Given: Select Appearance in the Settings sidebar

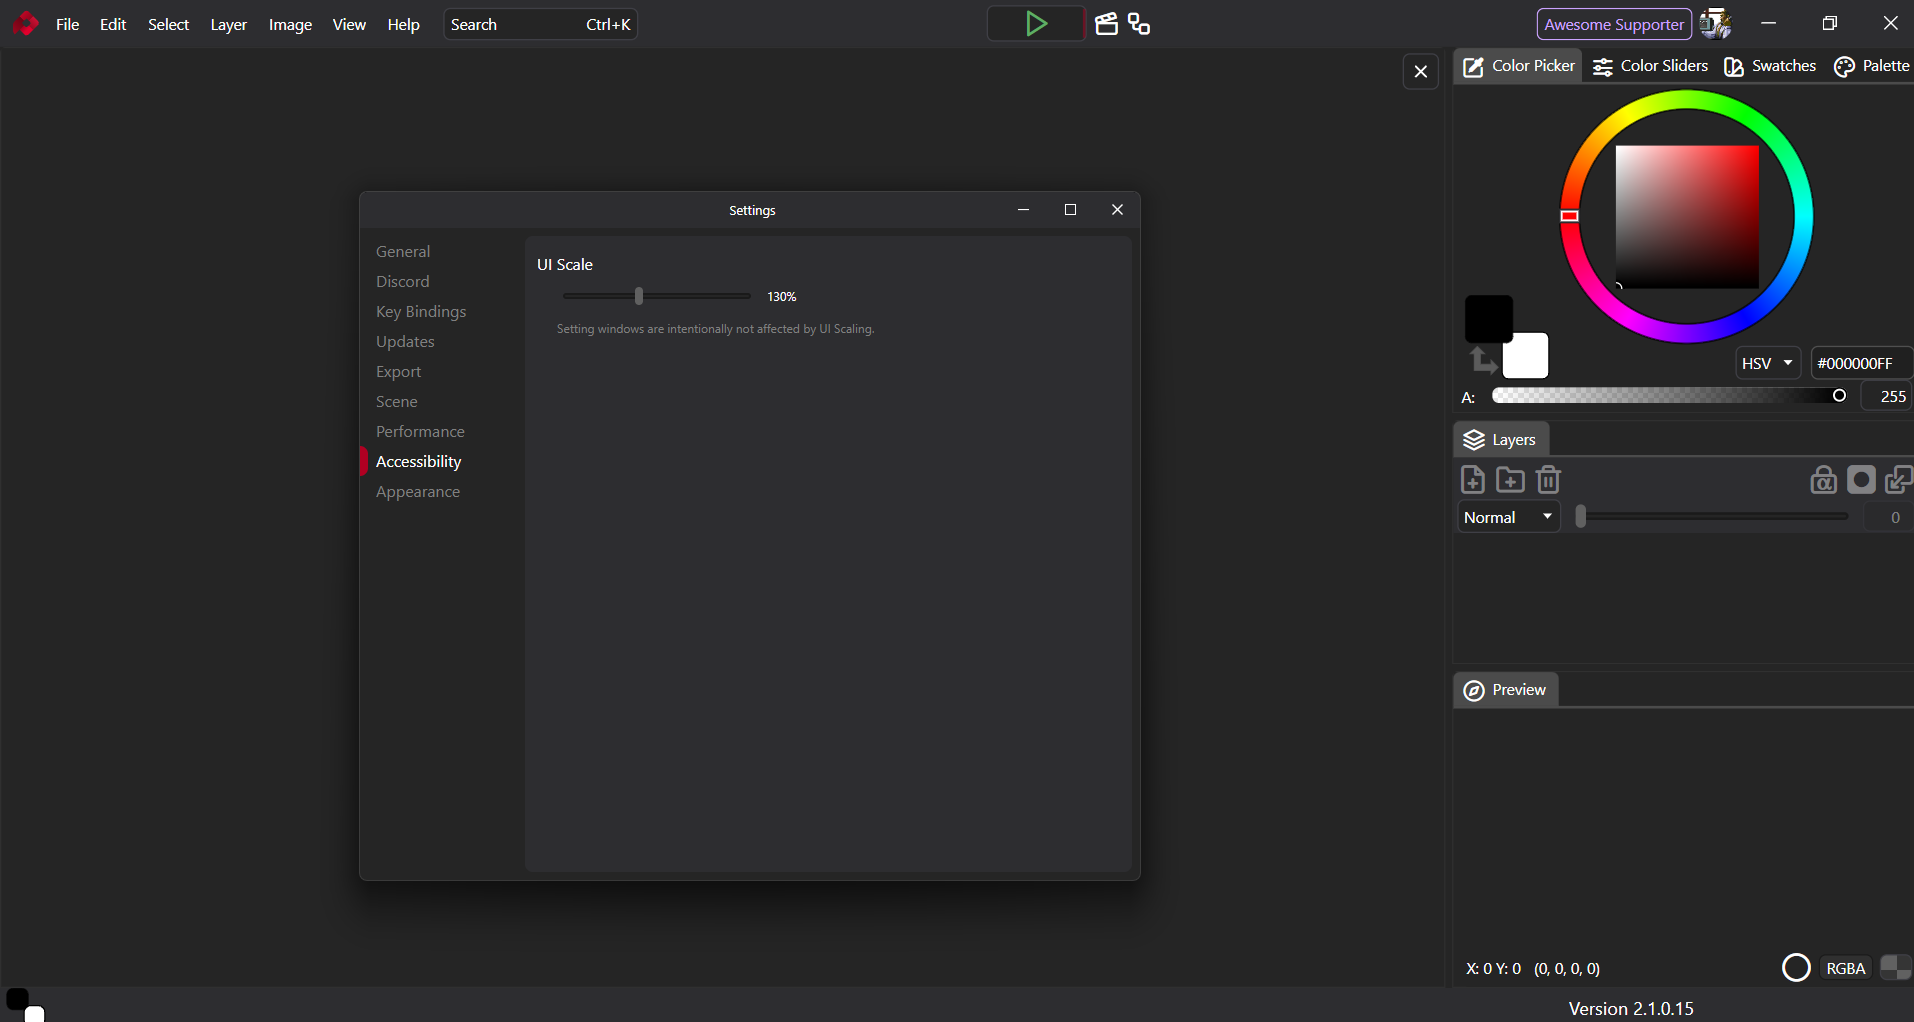Looking at the screenshot, I should [x=418, y=492].
